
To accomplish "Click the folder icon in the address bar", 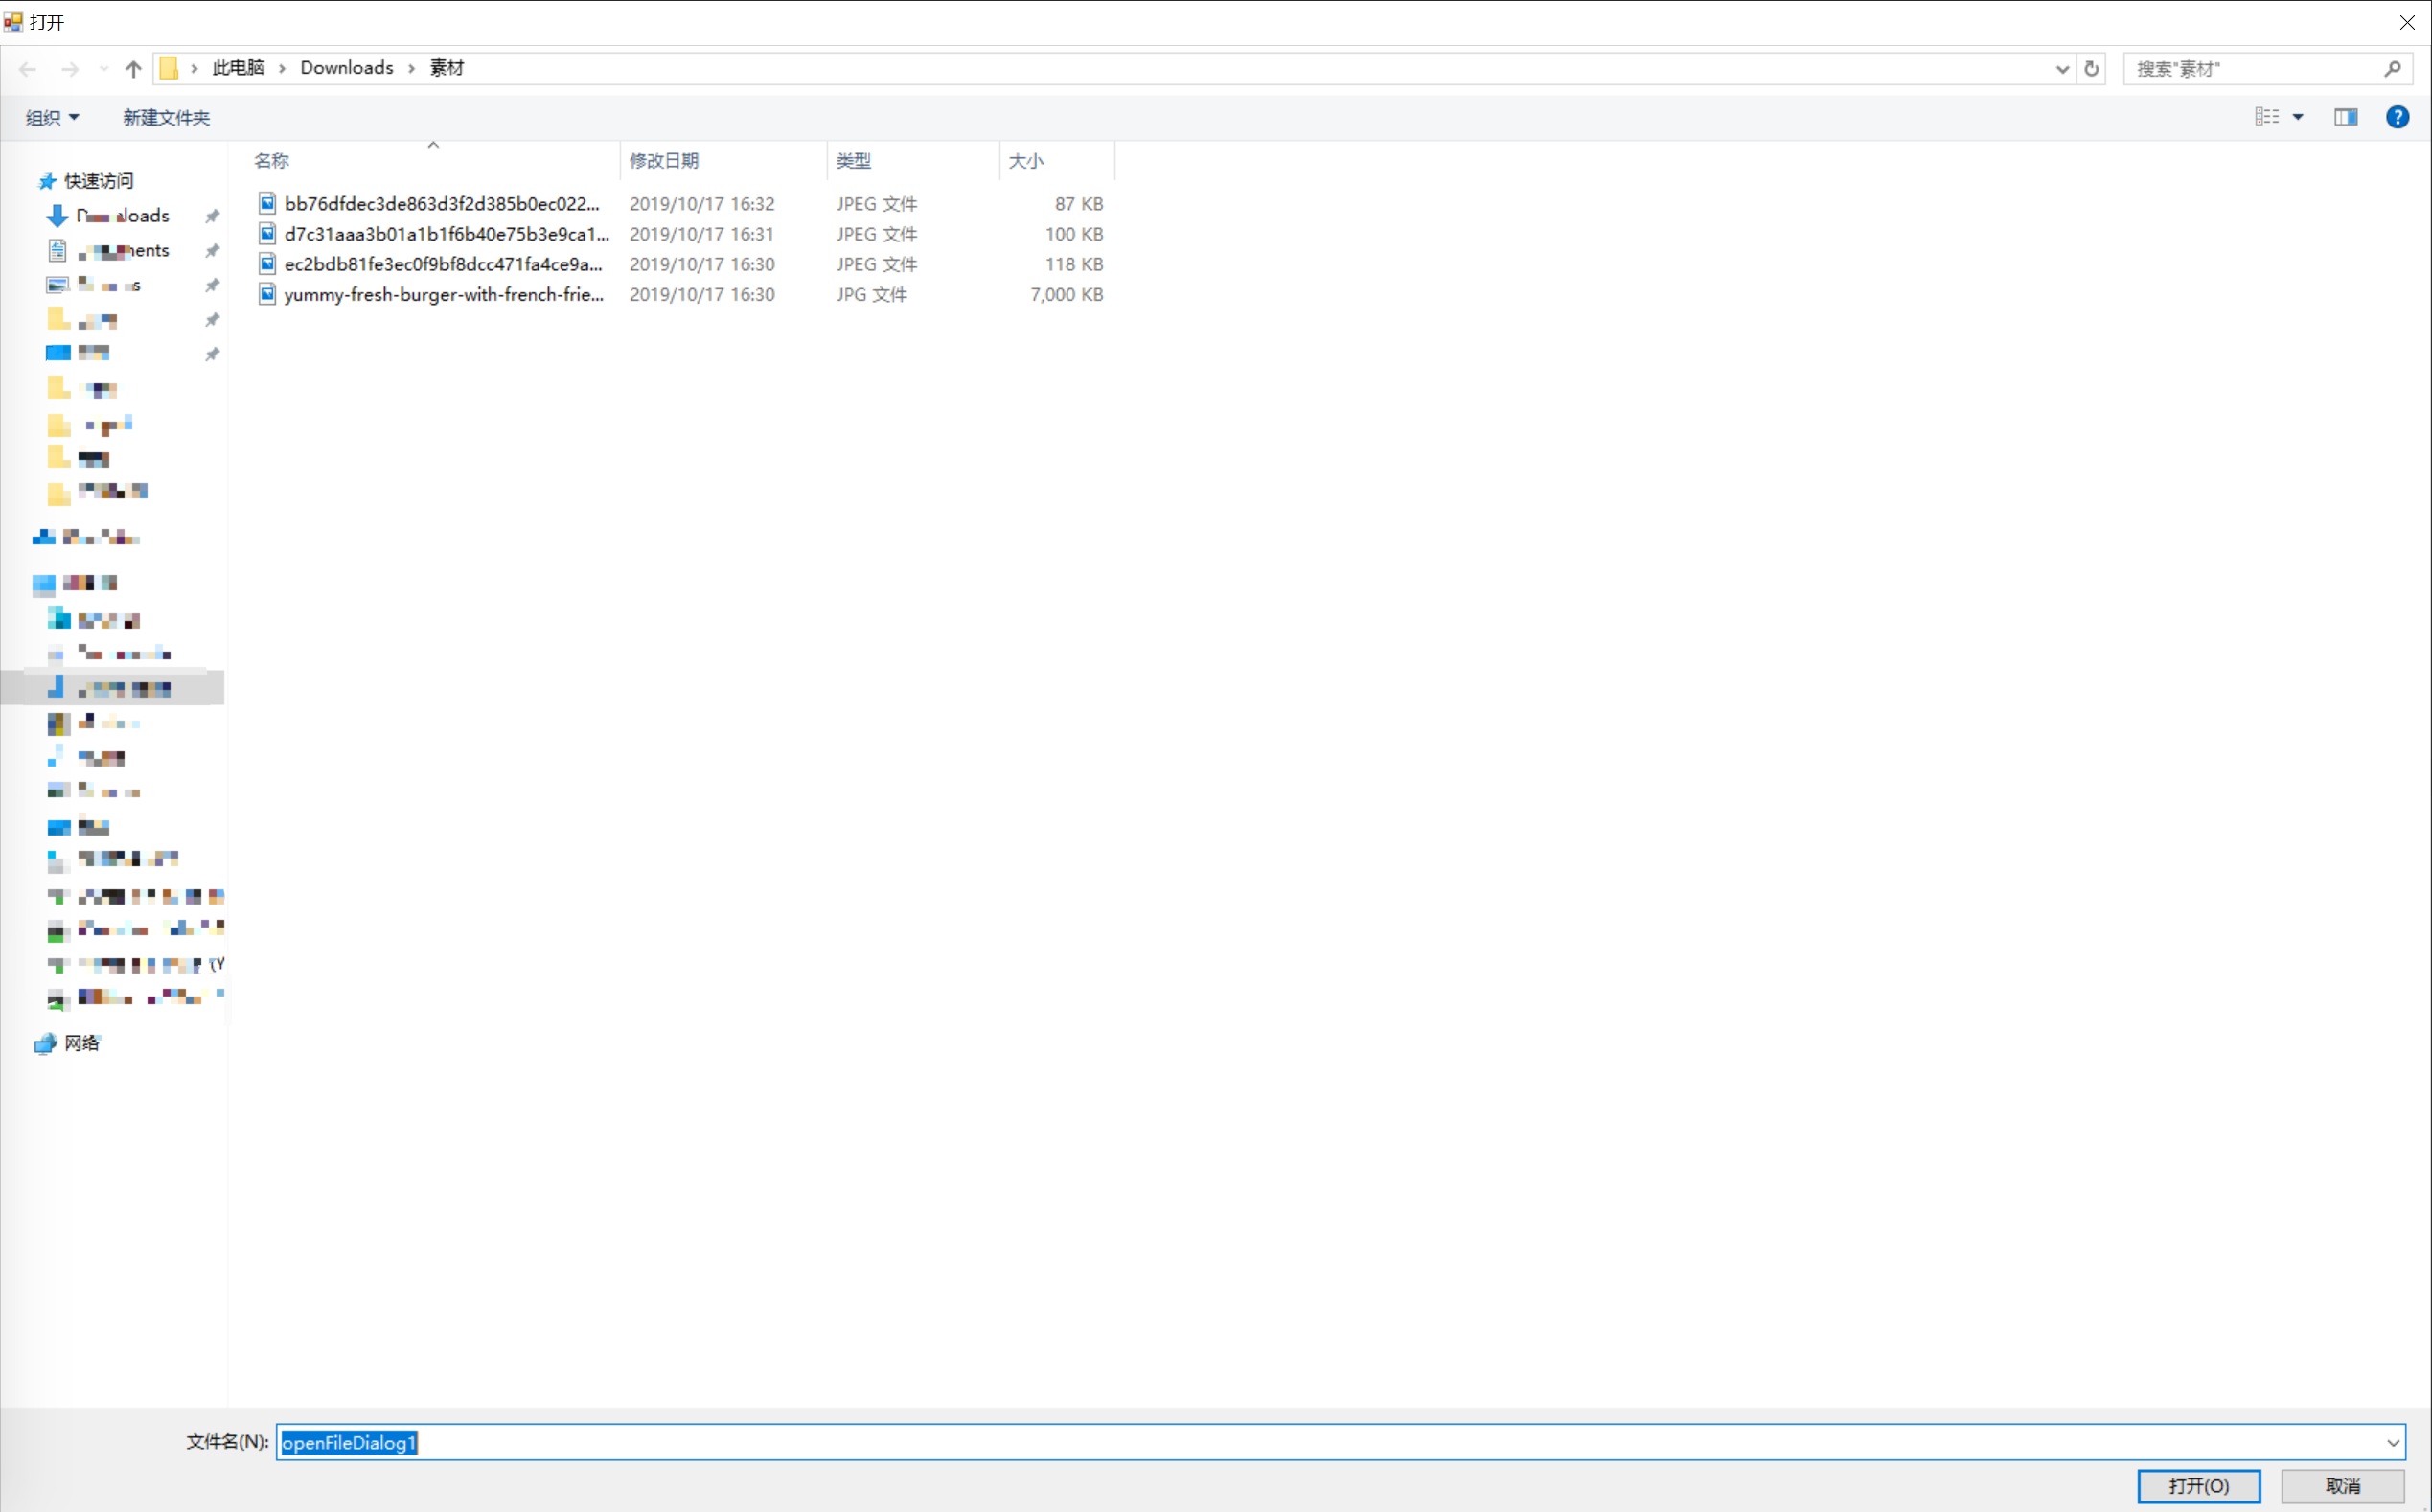I will (x=168, y=66).
